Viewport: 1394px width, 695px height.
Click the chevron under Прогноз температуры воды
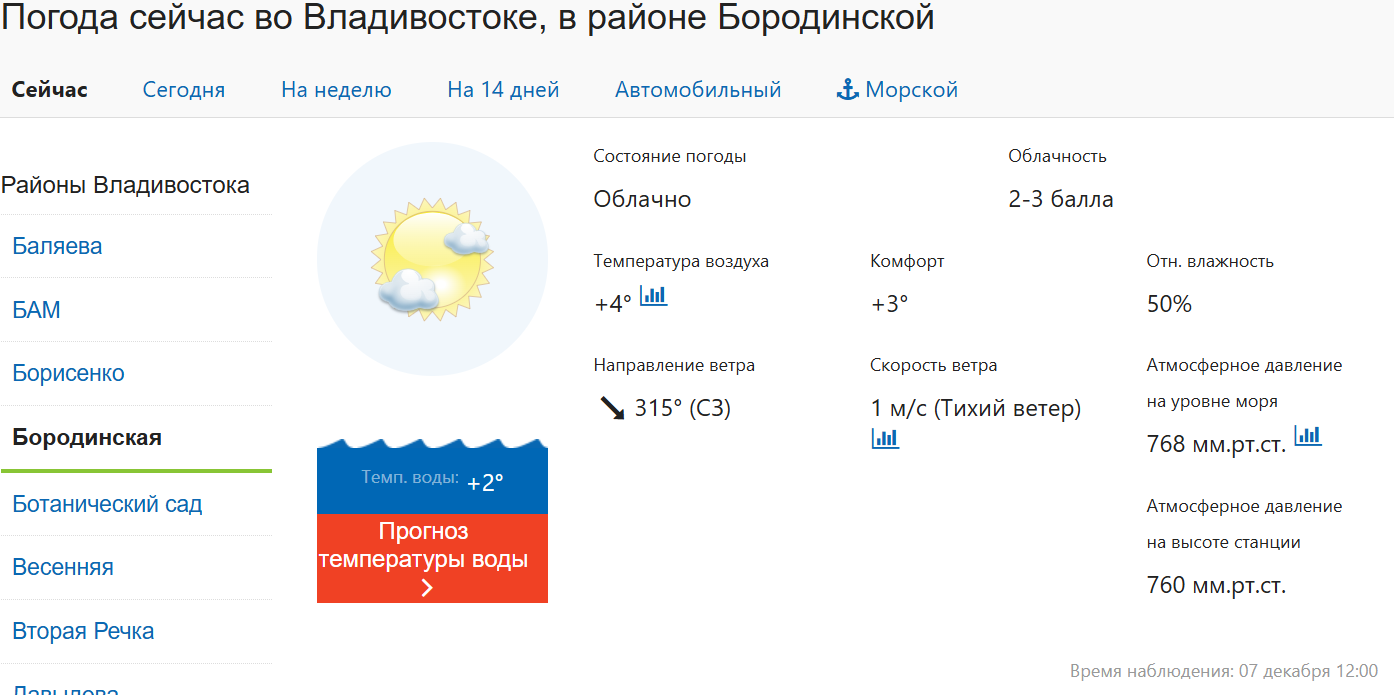428,588
